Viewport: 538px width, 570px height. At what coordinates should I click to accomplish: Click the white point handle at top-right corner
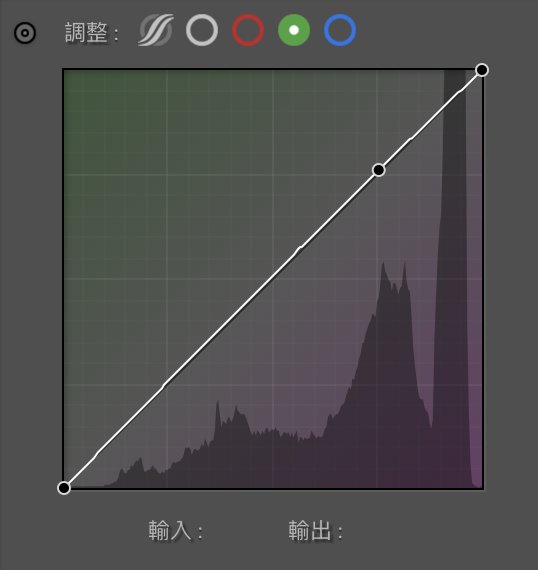(x=482, y=70)
